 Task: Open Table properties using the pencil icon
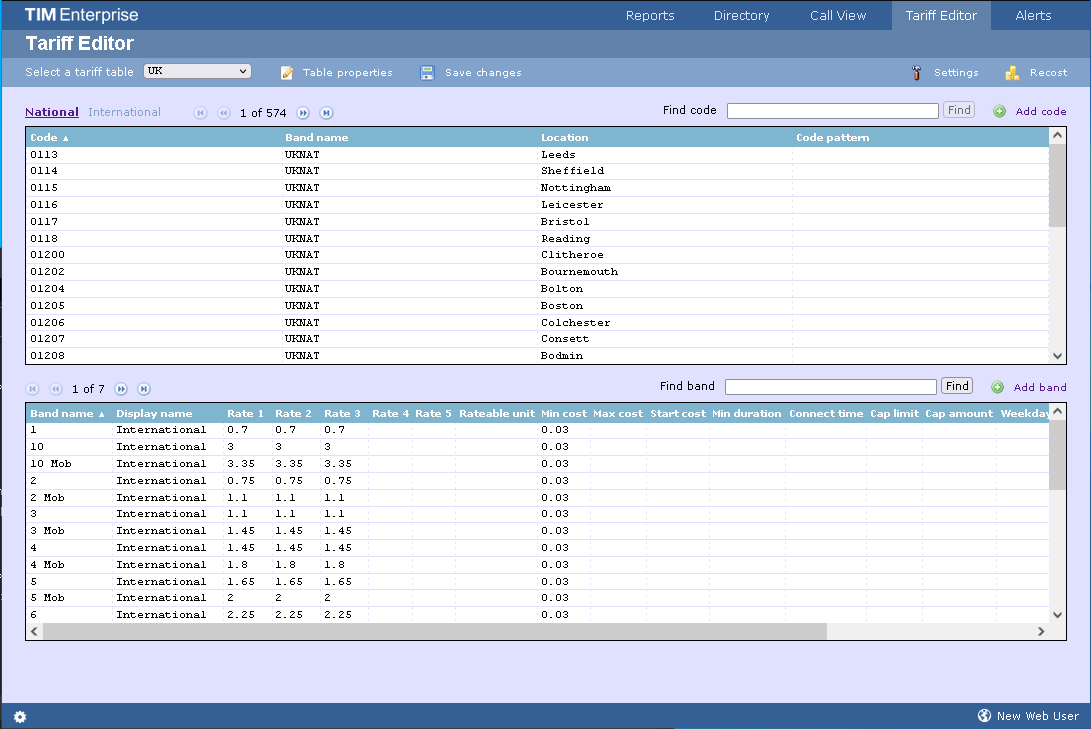coord(286,72)
